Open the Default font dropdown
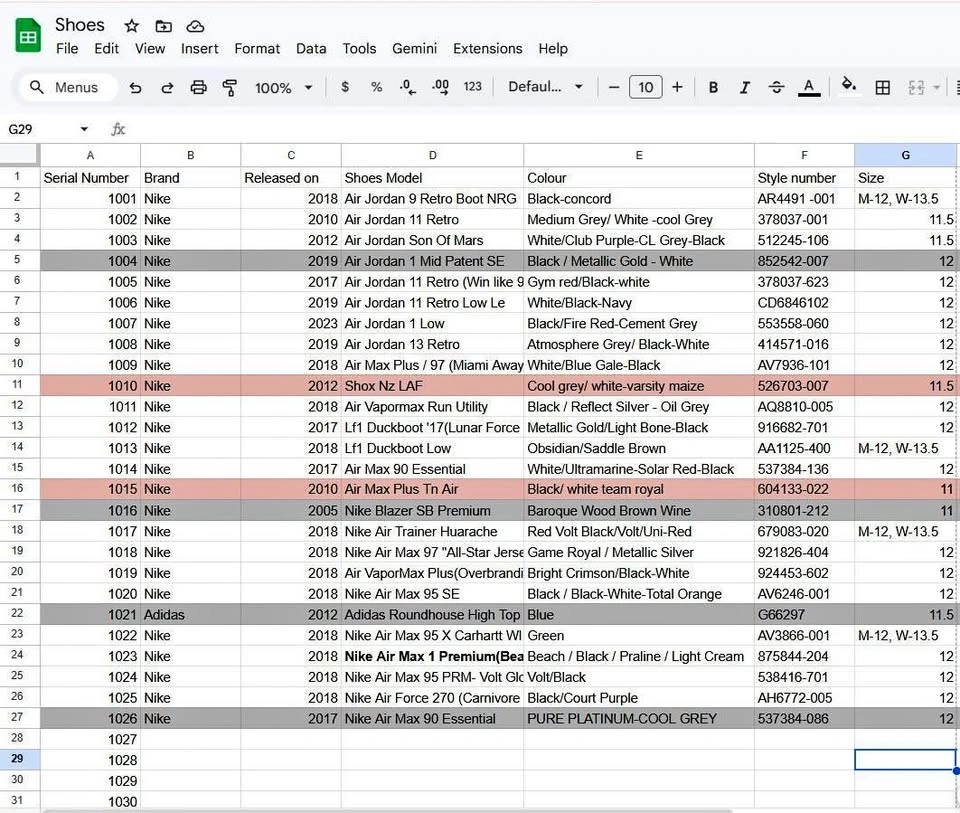The image size is (960, 813). tap(545, 87)
